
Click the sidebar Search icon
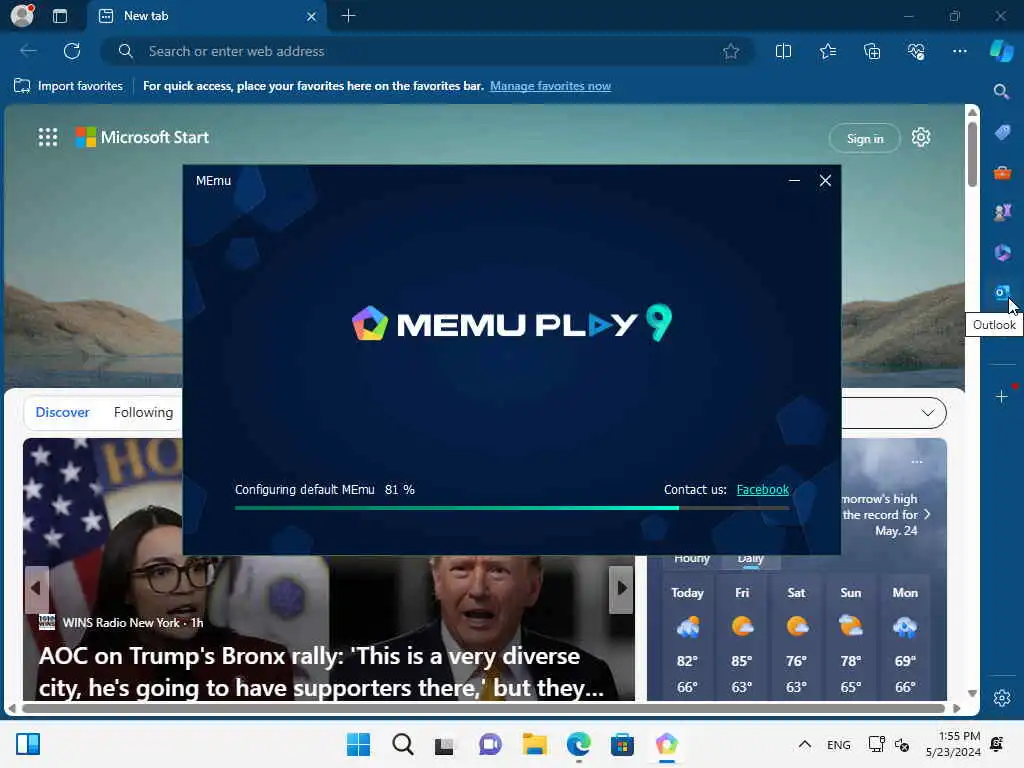(1001, 91)
